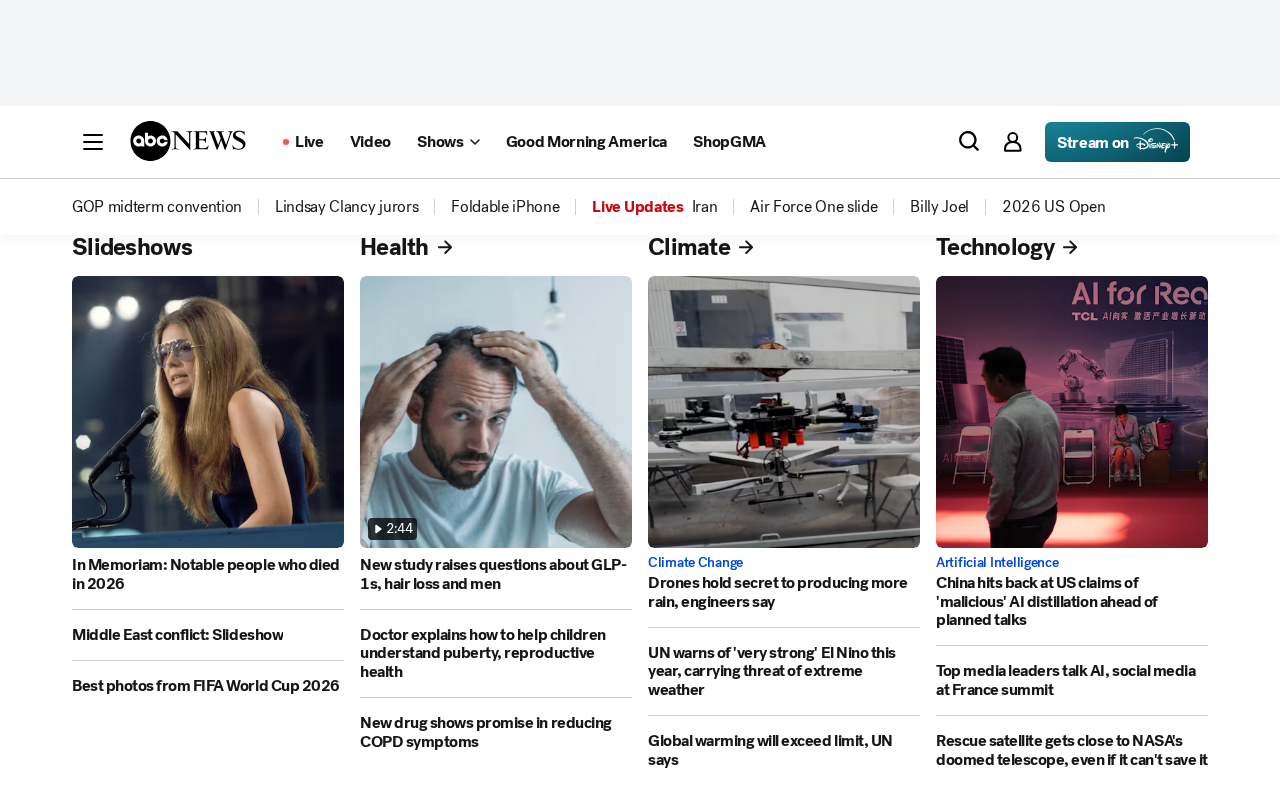The width and height of the screenshot is (1280, 800).
Task: Play the 2:44 hair loss video
Action: (x=392, y=529)
